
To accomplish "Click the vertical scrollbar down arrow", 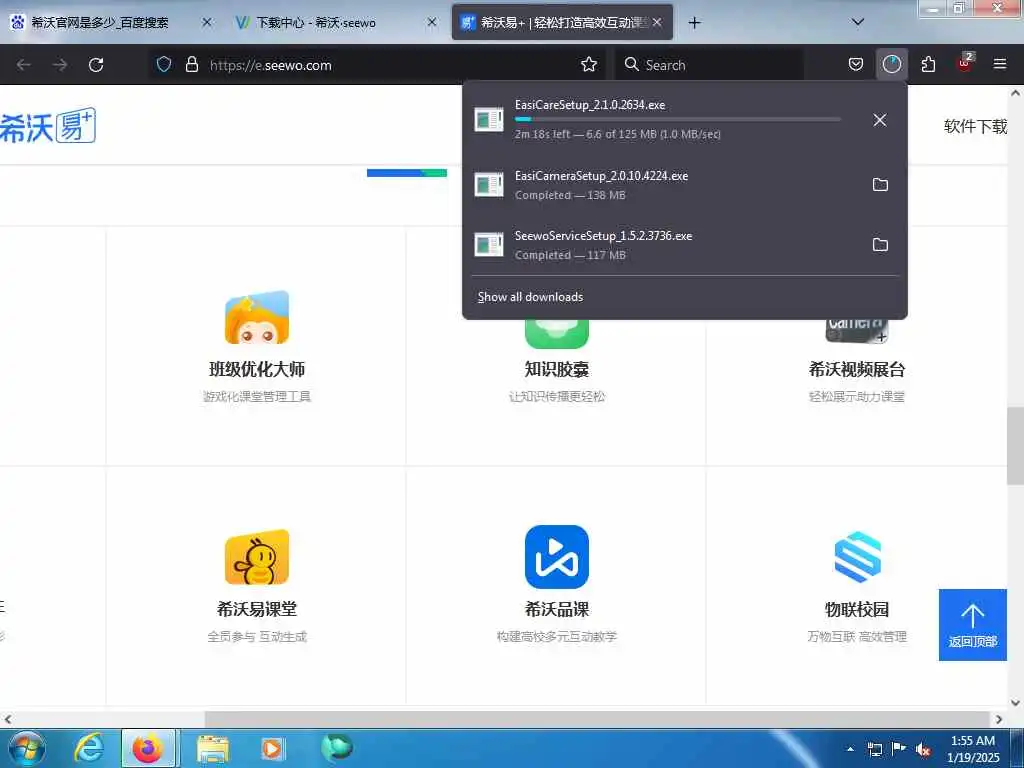I will tap(1015, 703).
